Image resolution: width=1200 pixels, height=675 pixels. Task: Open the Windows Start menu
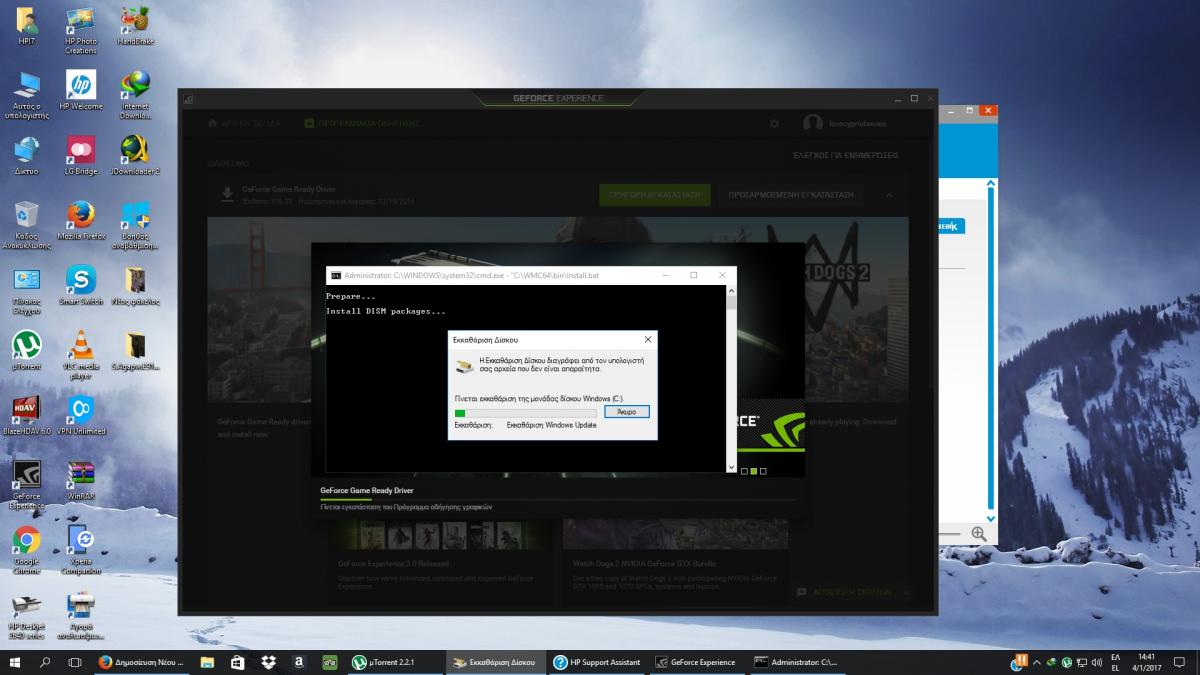(x=15, y=662)
